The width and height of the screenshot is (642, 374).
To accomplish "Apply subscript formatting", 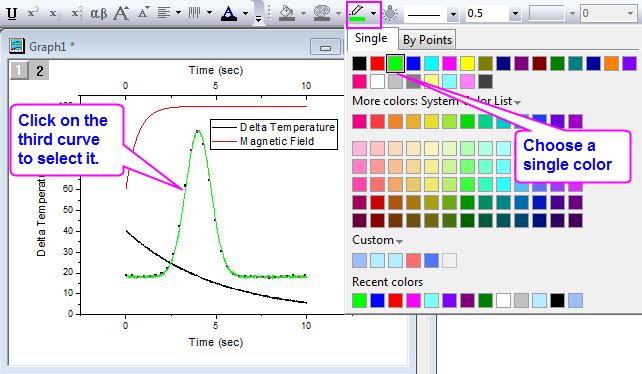I will pos(55,14).
